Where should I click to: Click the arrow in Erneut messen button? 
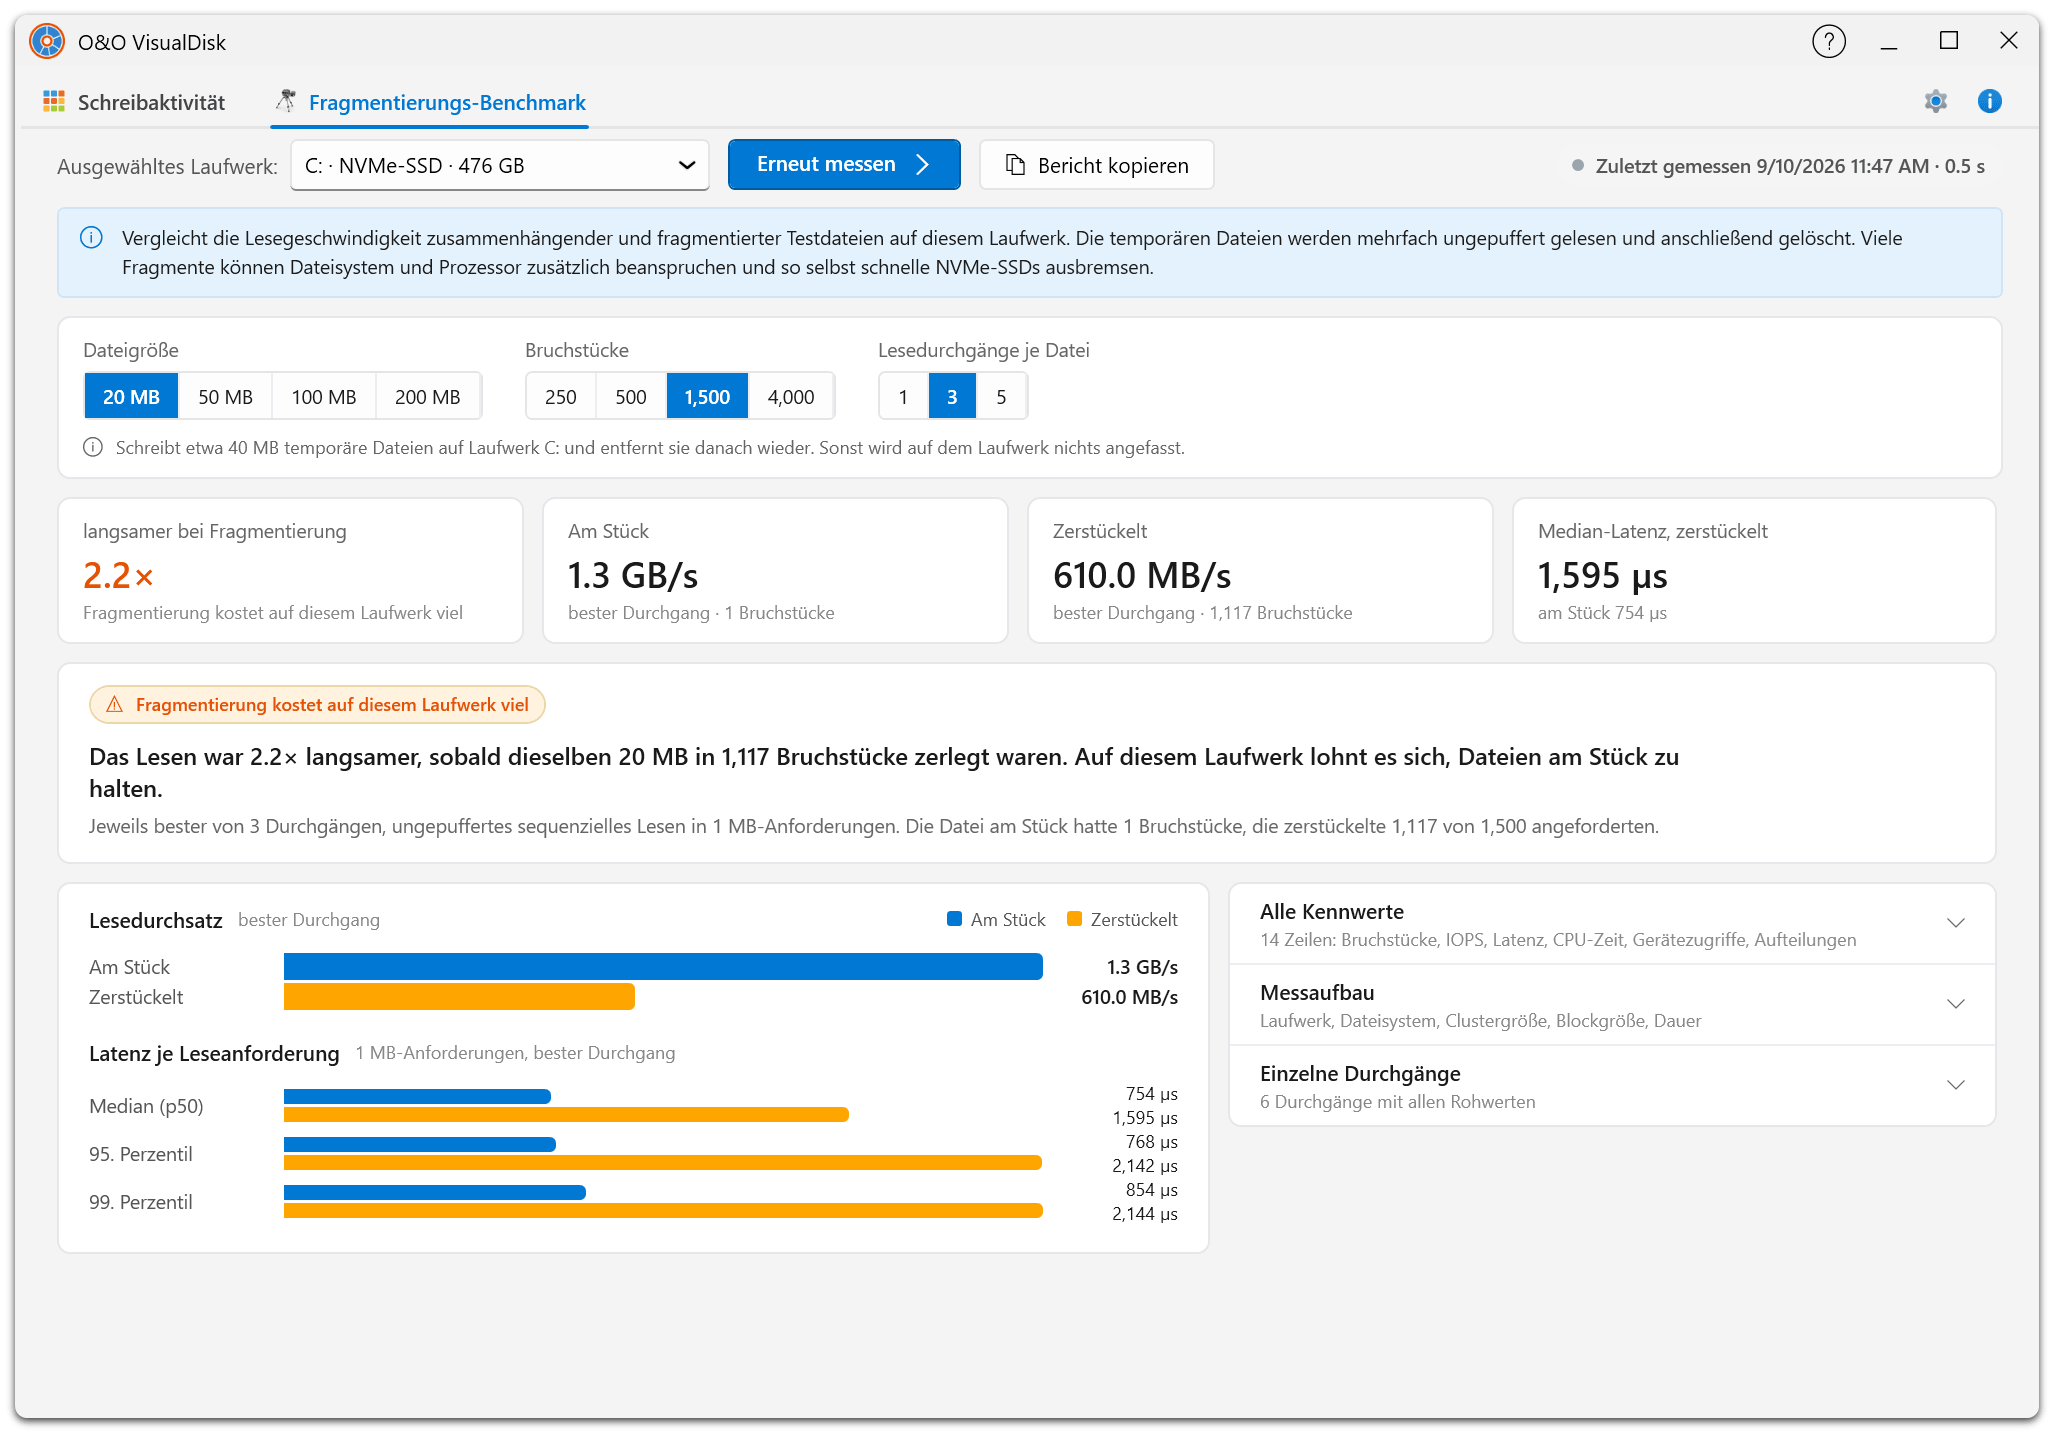tap(922, 165)
